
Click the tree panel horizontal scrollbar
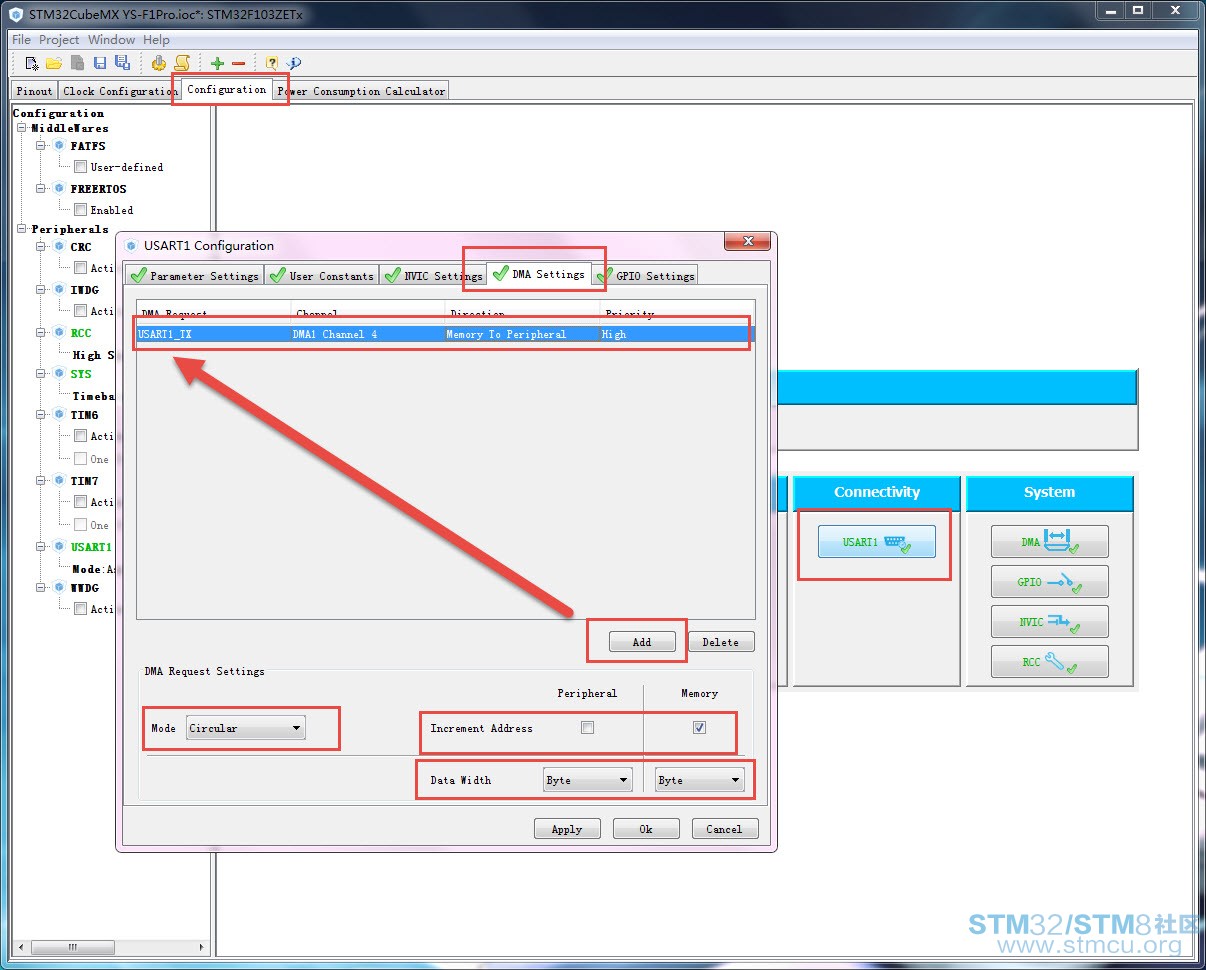coord(112,946)
